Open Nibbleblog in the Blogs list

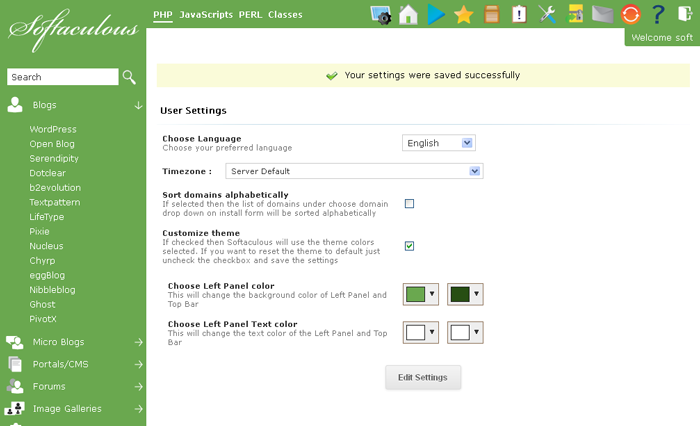pos(52,290)
